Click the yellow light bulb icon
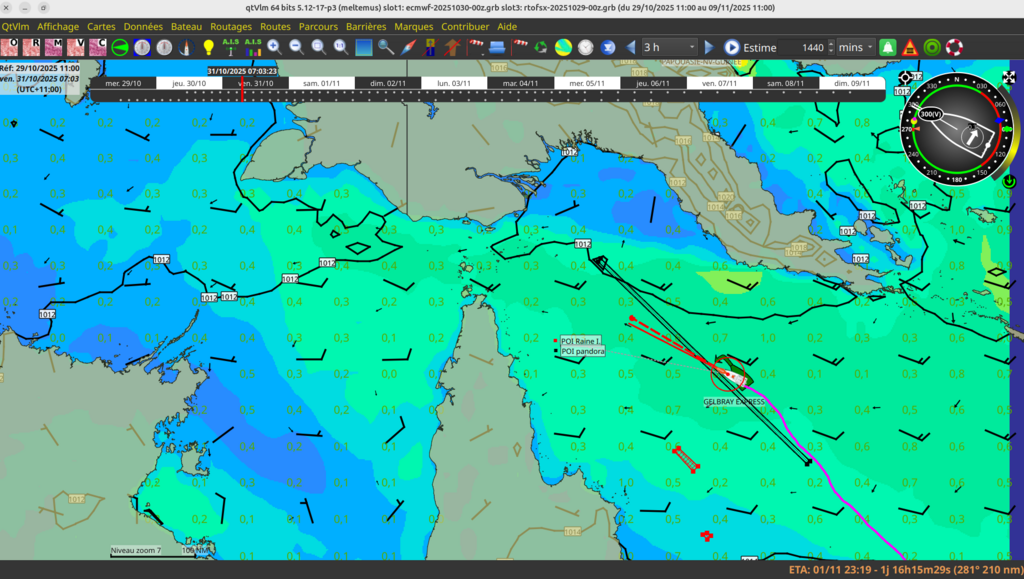1024x579 pixels. point(208,47)
